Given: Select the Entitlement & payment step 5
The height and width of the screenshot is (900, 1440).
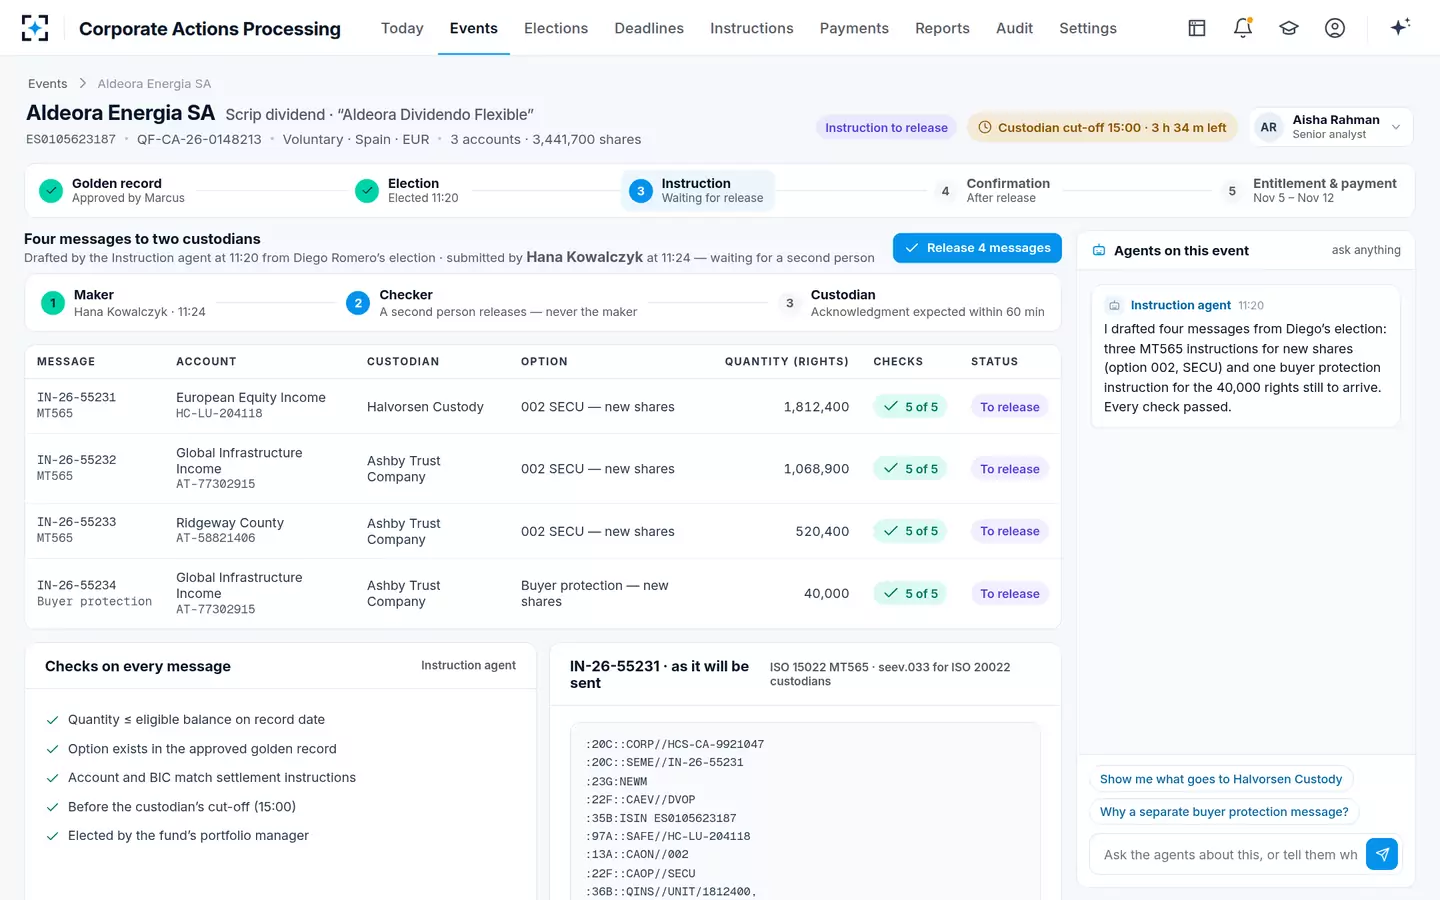Looking at the screenshot, I should pos(1310,190).
